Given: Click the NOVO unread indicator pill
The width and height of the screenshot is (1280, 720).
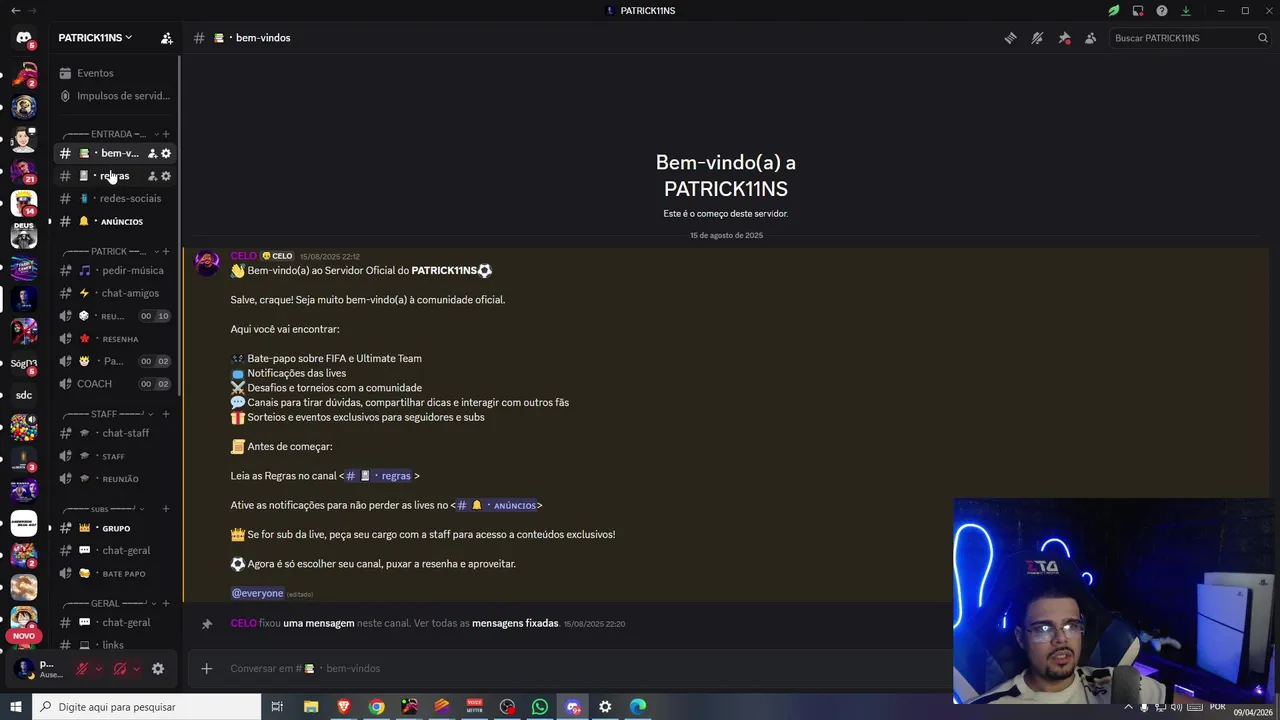Looking at the screenshot, I should 24,636.
